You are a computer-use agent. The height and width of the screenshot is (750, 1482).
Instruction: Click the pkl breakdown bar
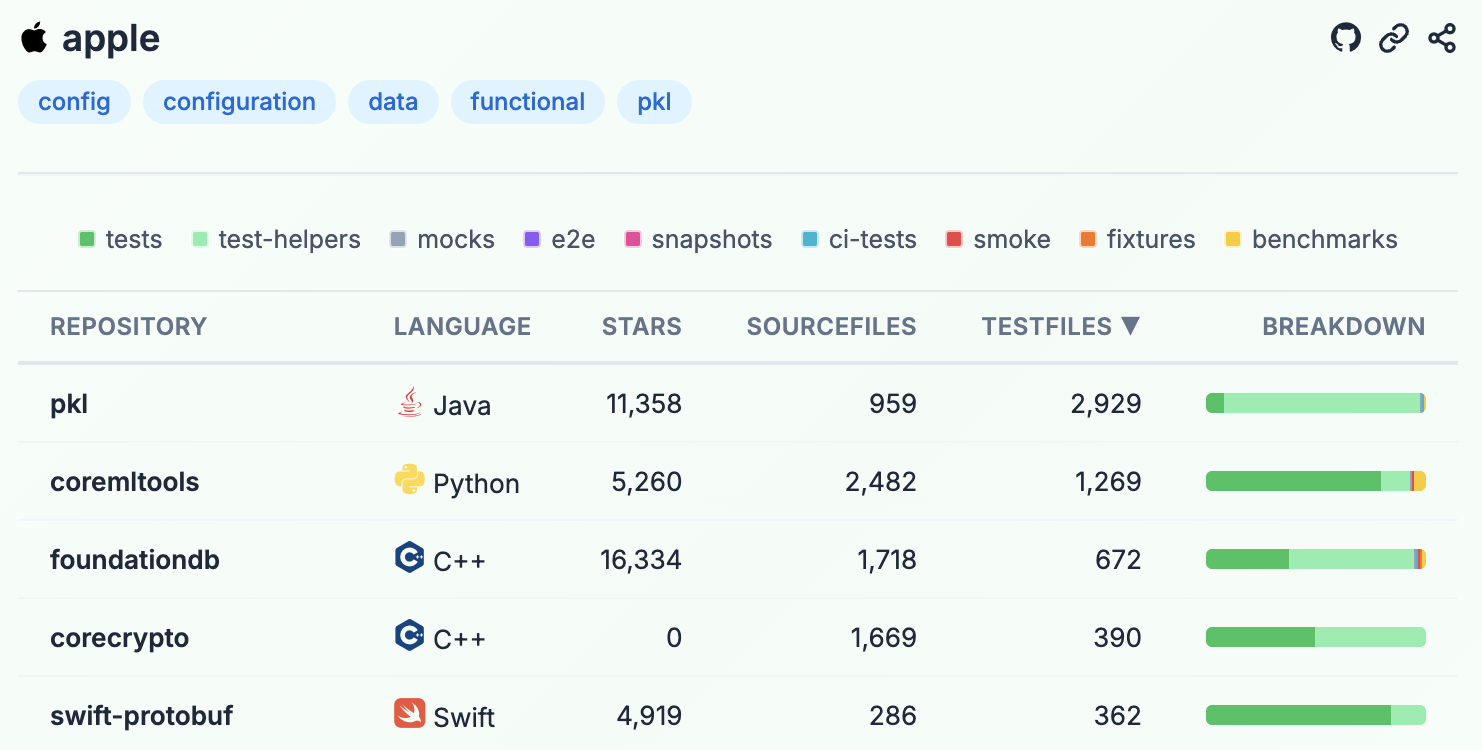1316,403
